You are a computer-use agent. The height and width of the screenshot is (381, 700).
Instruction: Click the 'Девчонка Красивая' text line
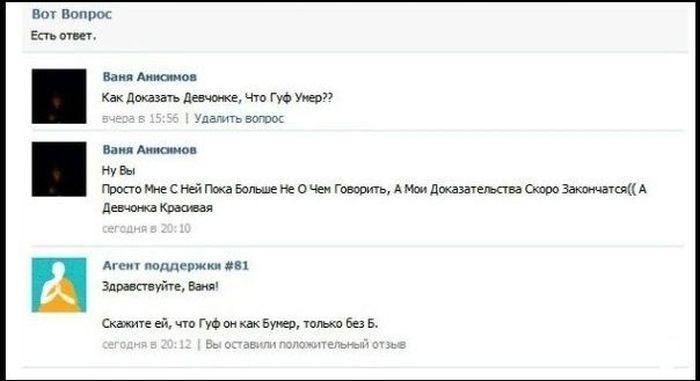(x=157, y=208)
